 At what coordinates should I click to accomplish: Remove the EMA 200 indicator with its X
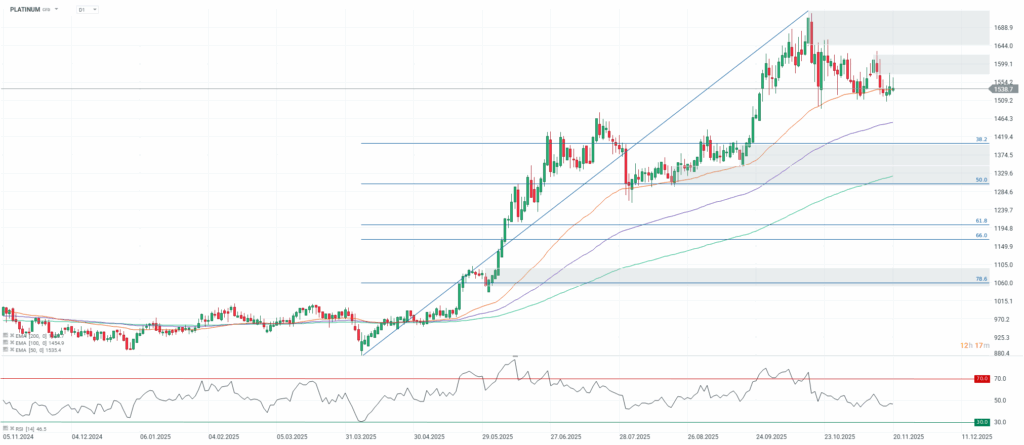coord(12,335)
